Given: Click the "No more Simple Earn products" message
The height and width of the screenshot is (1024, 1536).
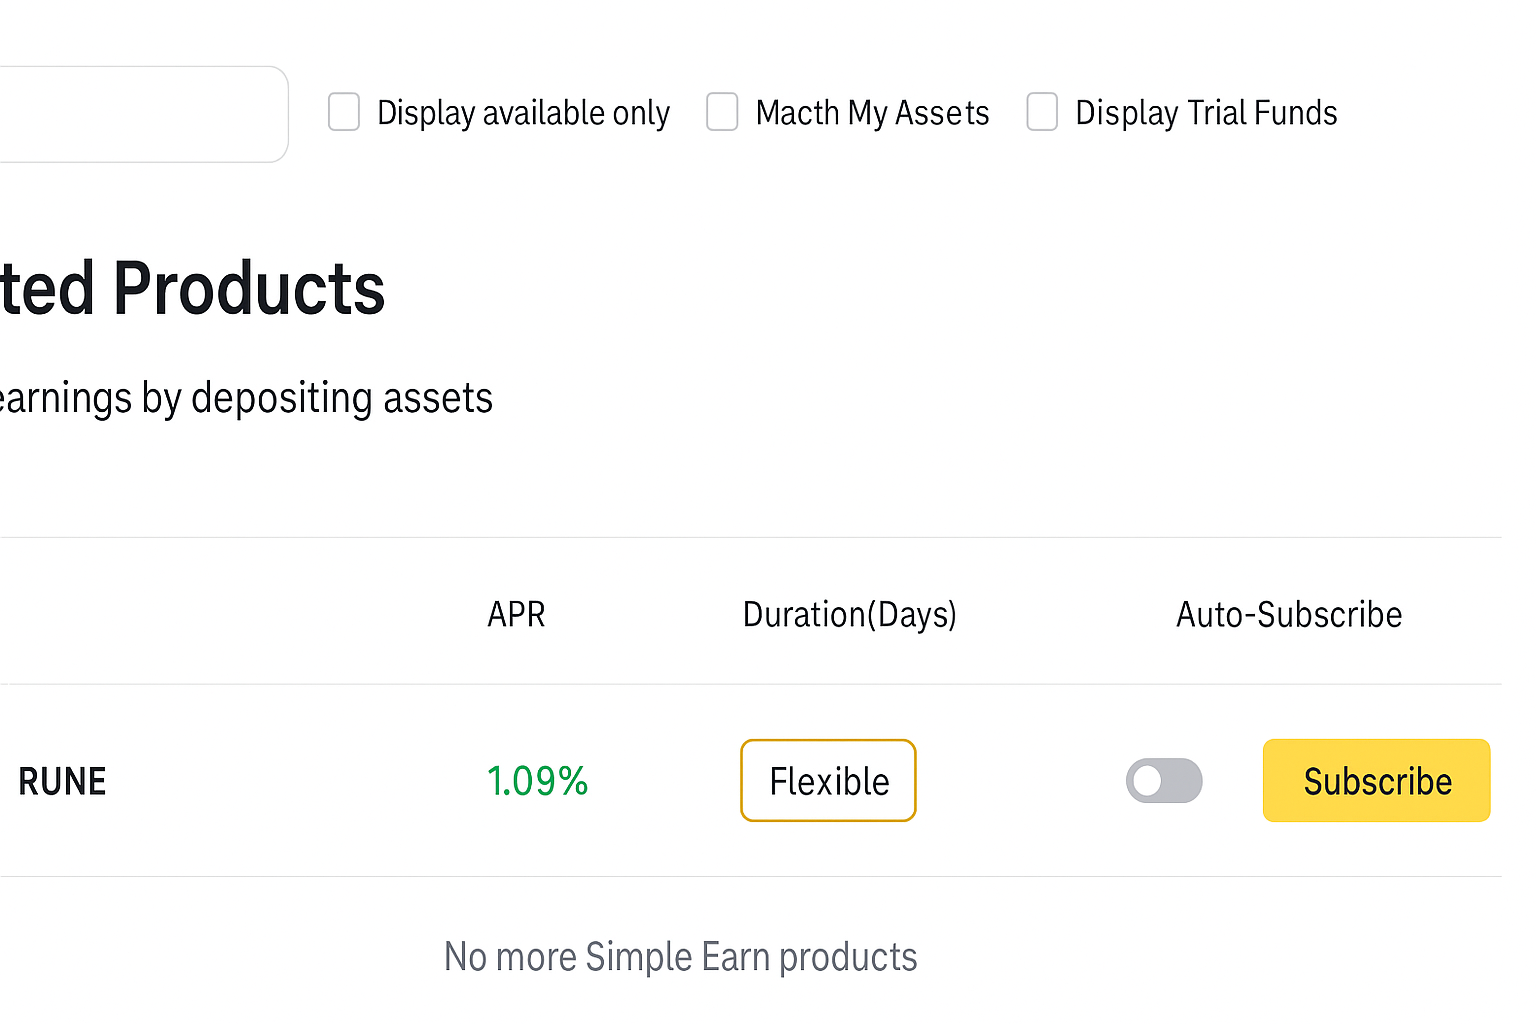Looking at the screenshot, I should [680, 957].
